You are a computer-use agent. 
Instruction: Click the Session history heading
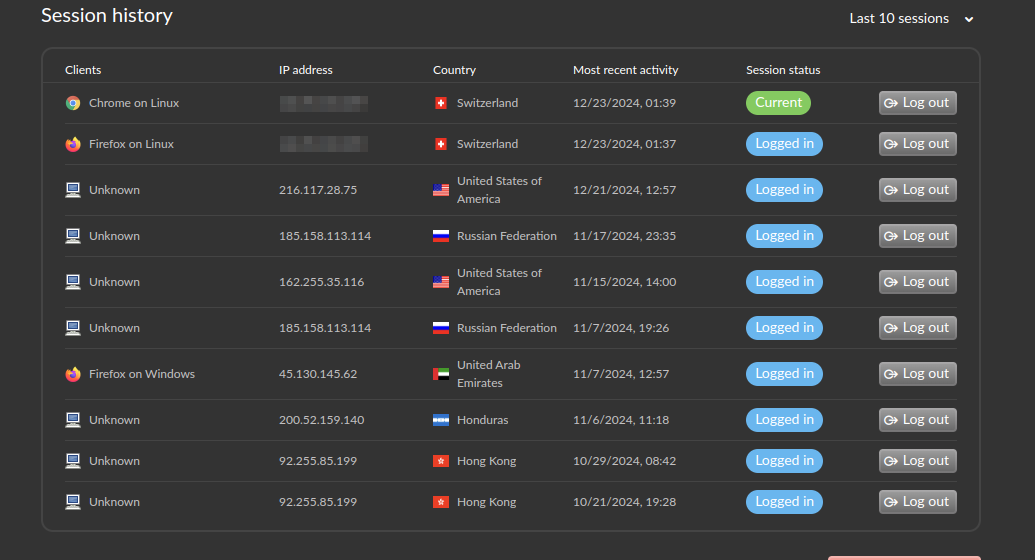[107, 15]
